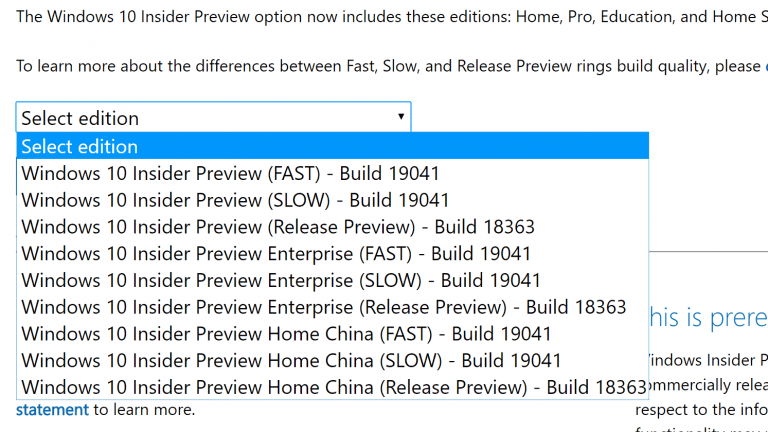The height and width of the screenshot is (432, 768).
Task: Open the statement link
Action: point(52,410)
